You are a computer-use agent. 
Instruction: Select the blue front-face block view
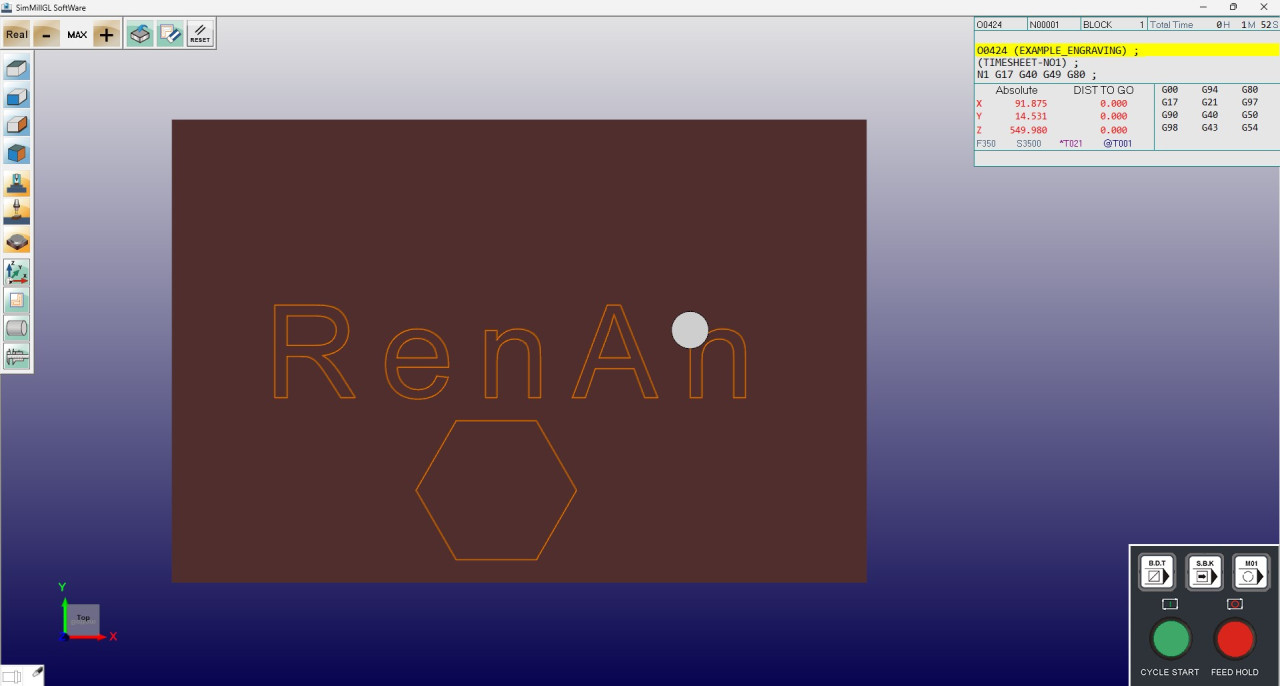17,97
